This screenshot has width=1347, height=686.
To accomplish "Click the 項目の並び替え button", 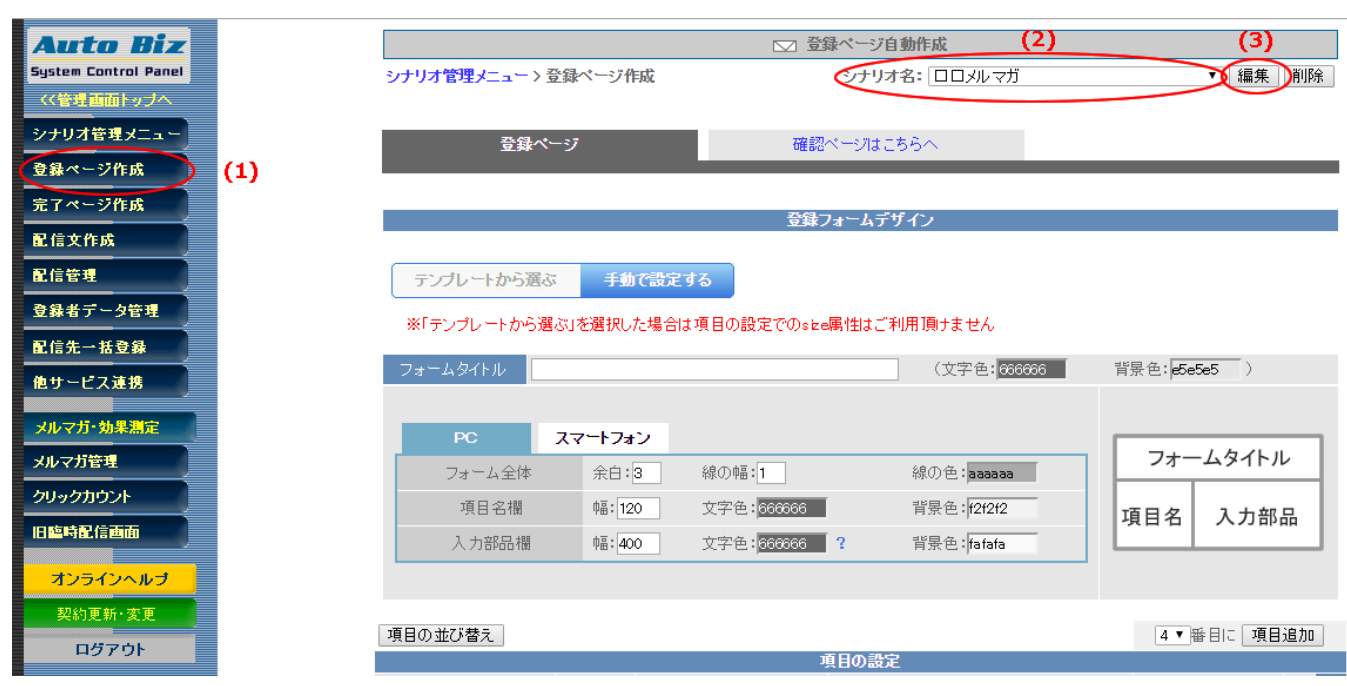I will pyautogui.click(x=441, y=635).
